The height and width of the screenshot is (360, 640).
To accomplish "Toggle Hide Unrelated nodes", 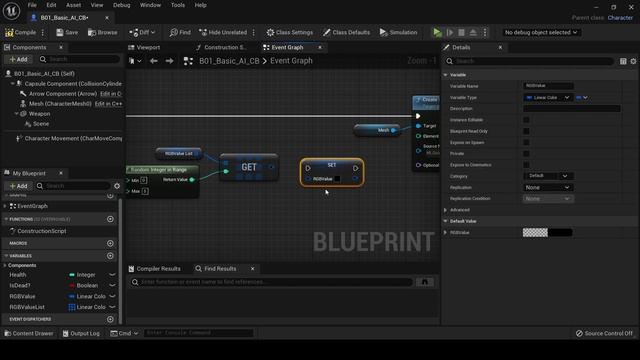I will point(223,32).
